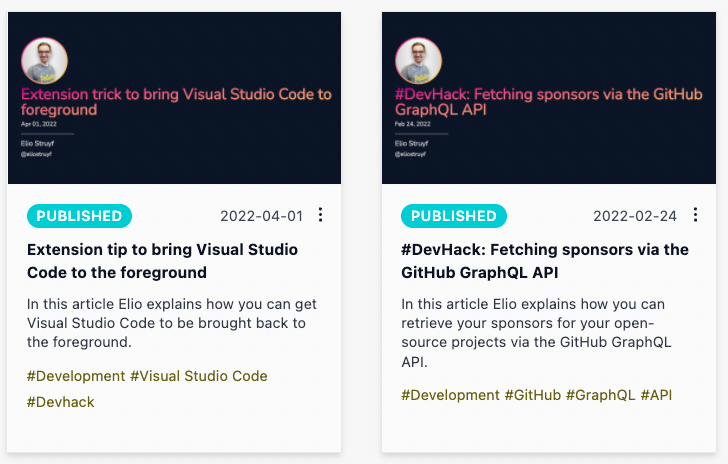Select the #GitHub tag
Screen dimensions: 728x464
[532, 395]
